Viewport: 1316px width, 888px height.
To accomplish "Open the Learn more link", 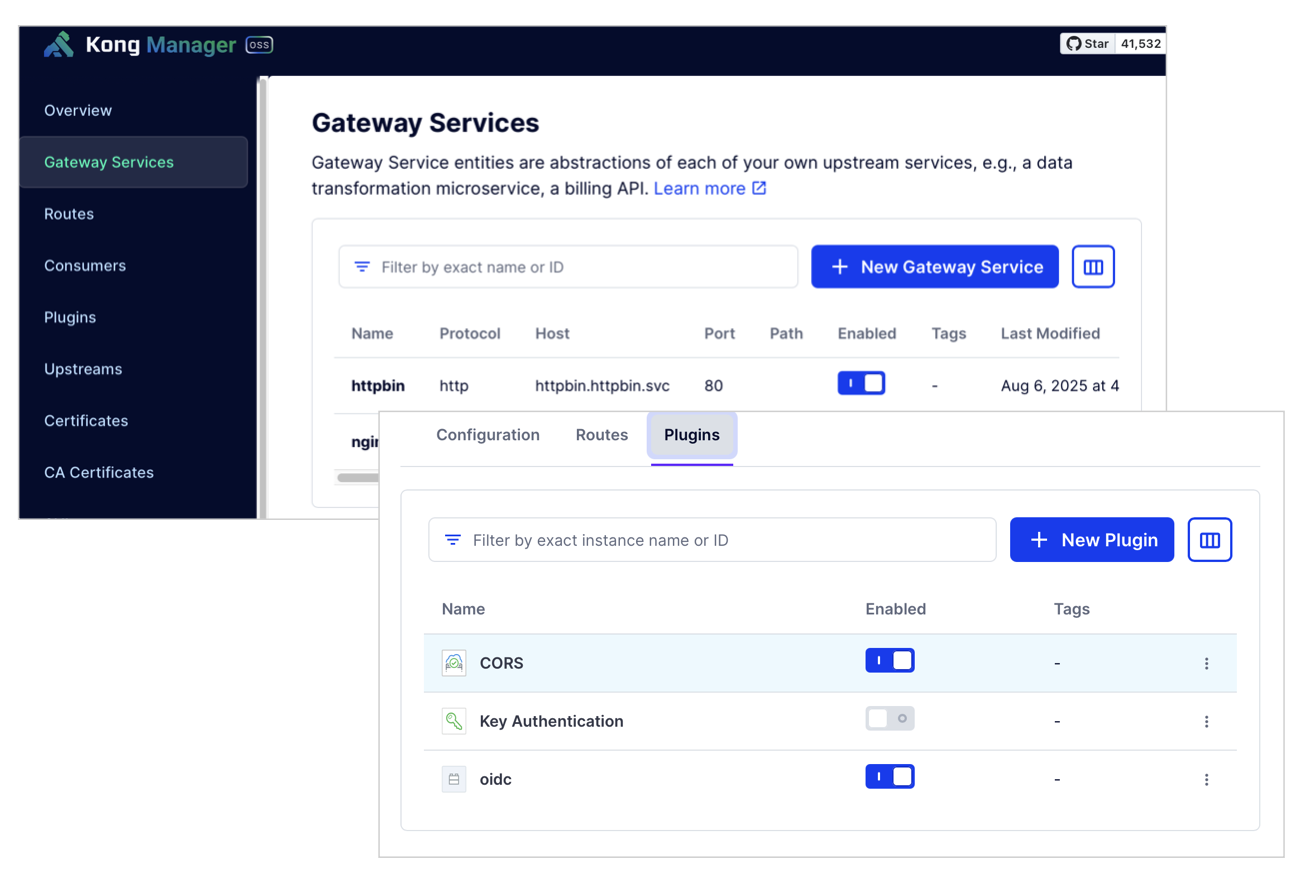I will coord(701,188).
